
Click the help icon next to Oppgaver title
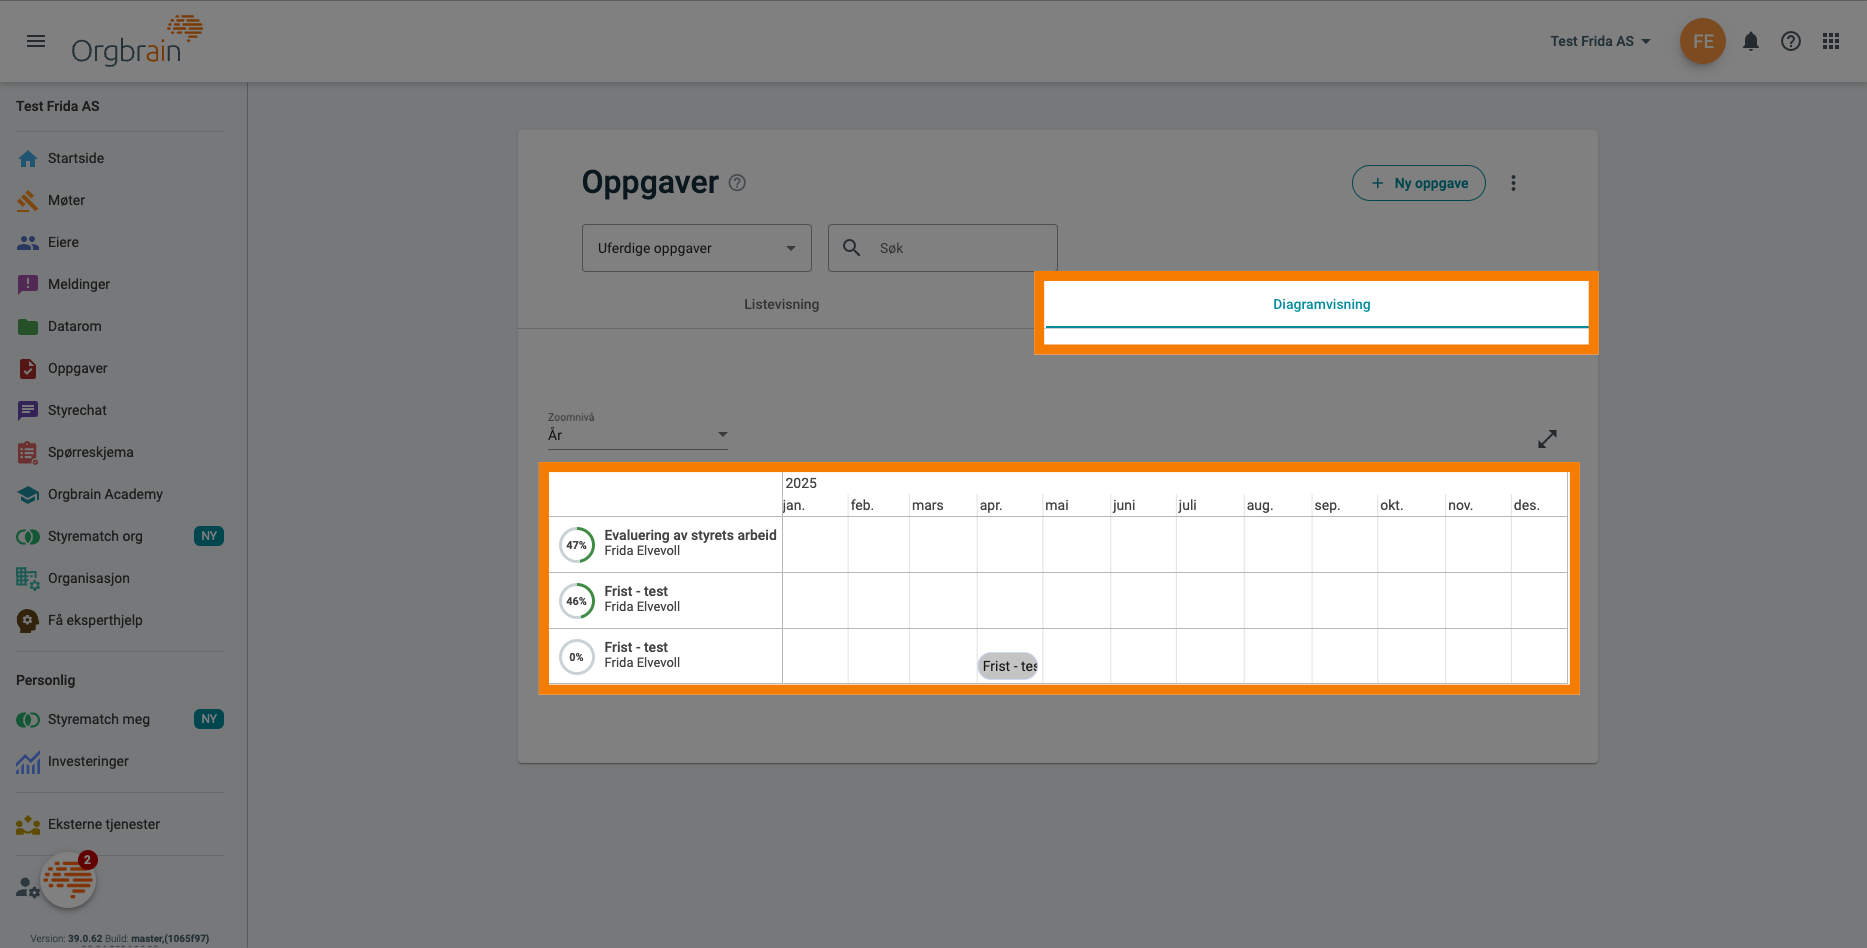point(737,183)
